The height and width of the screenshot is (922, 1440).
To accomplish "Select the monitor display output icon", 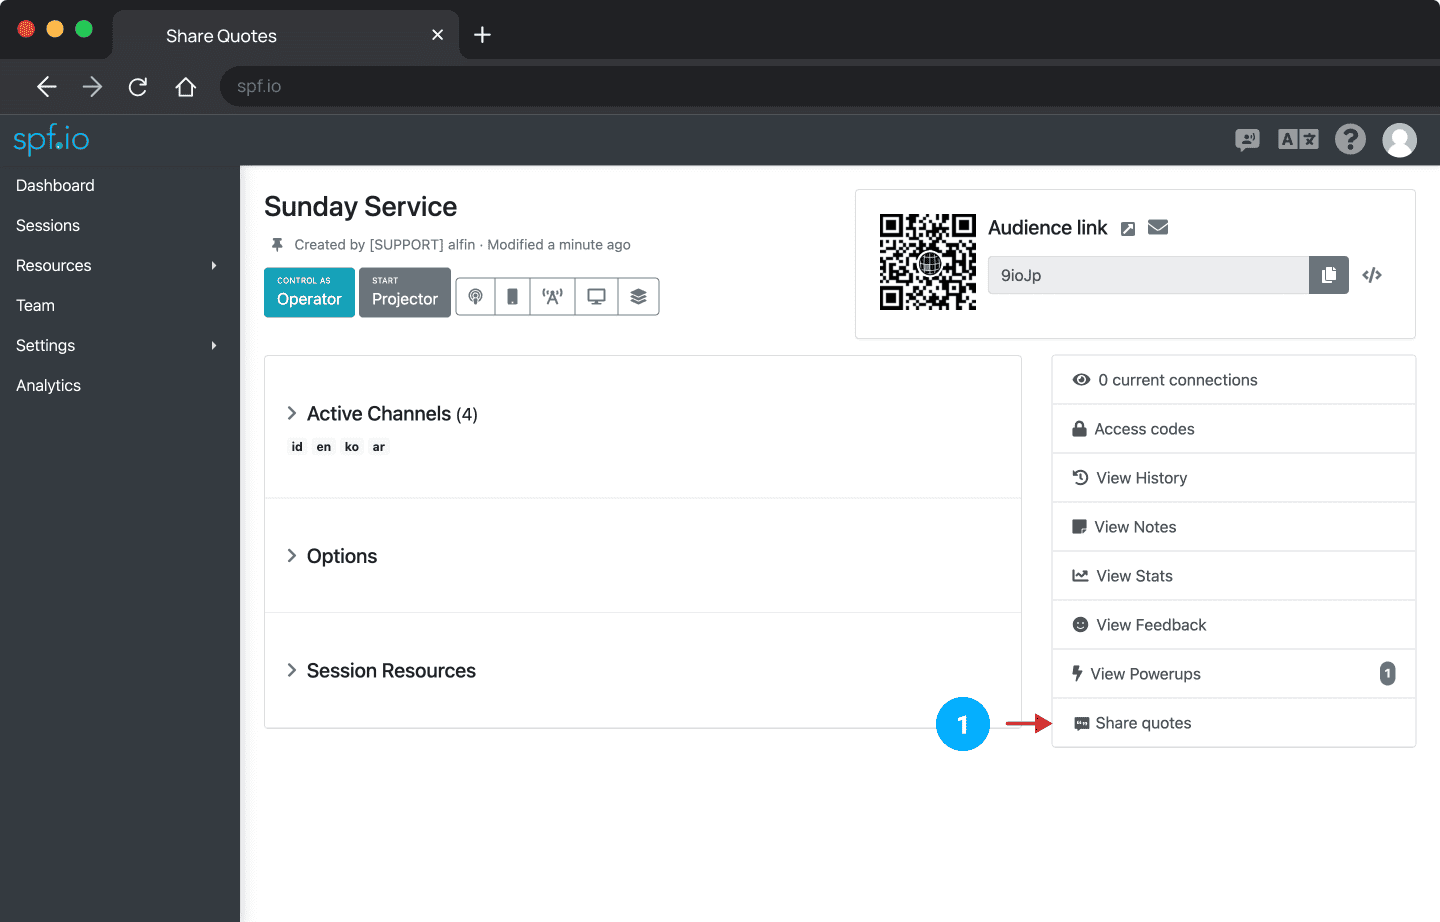I will pos(596,296).
